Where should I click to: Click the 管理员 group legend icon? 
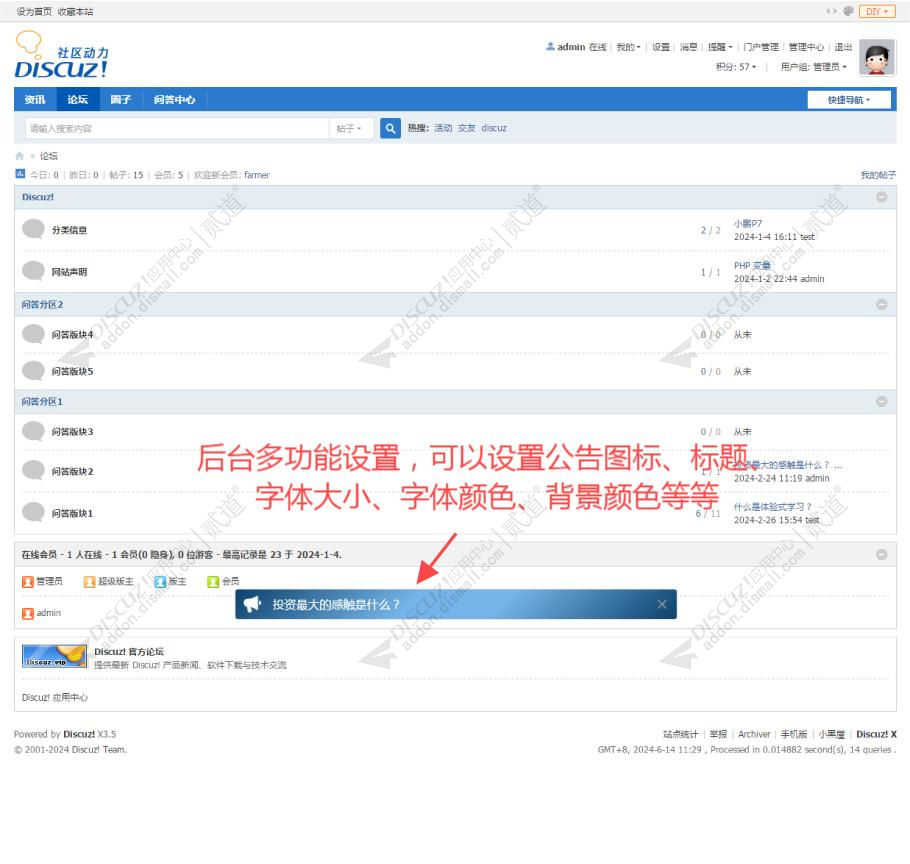[x=28, y=581]
